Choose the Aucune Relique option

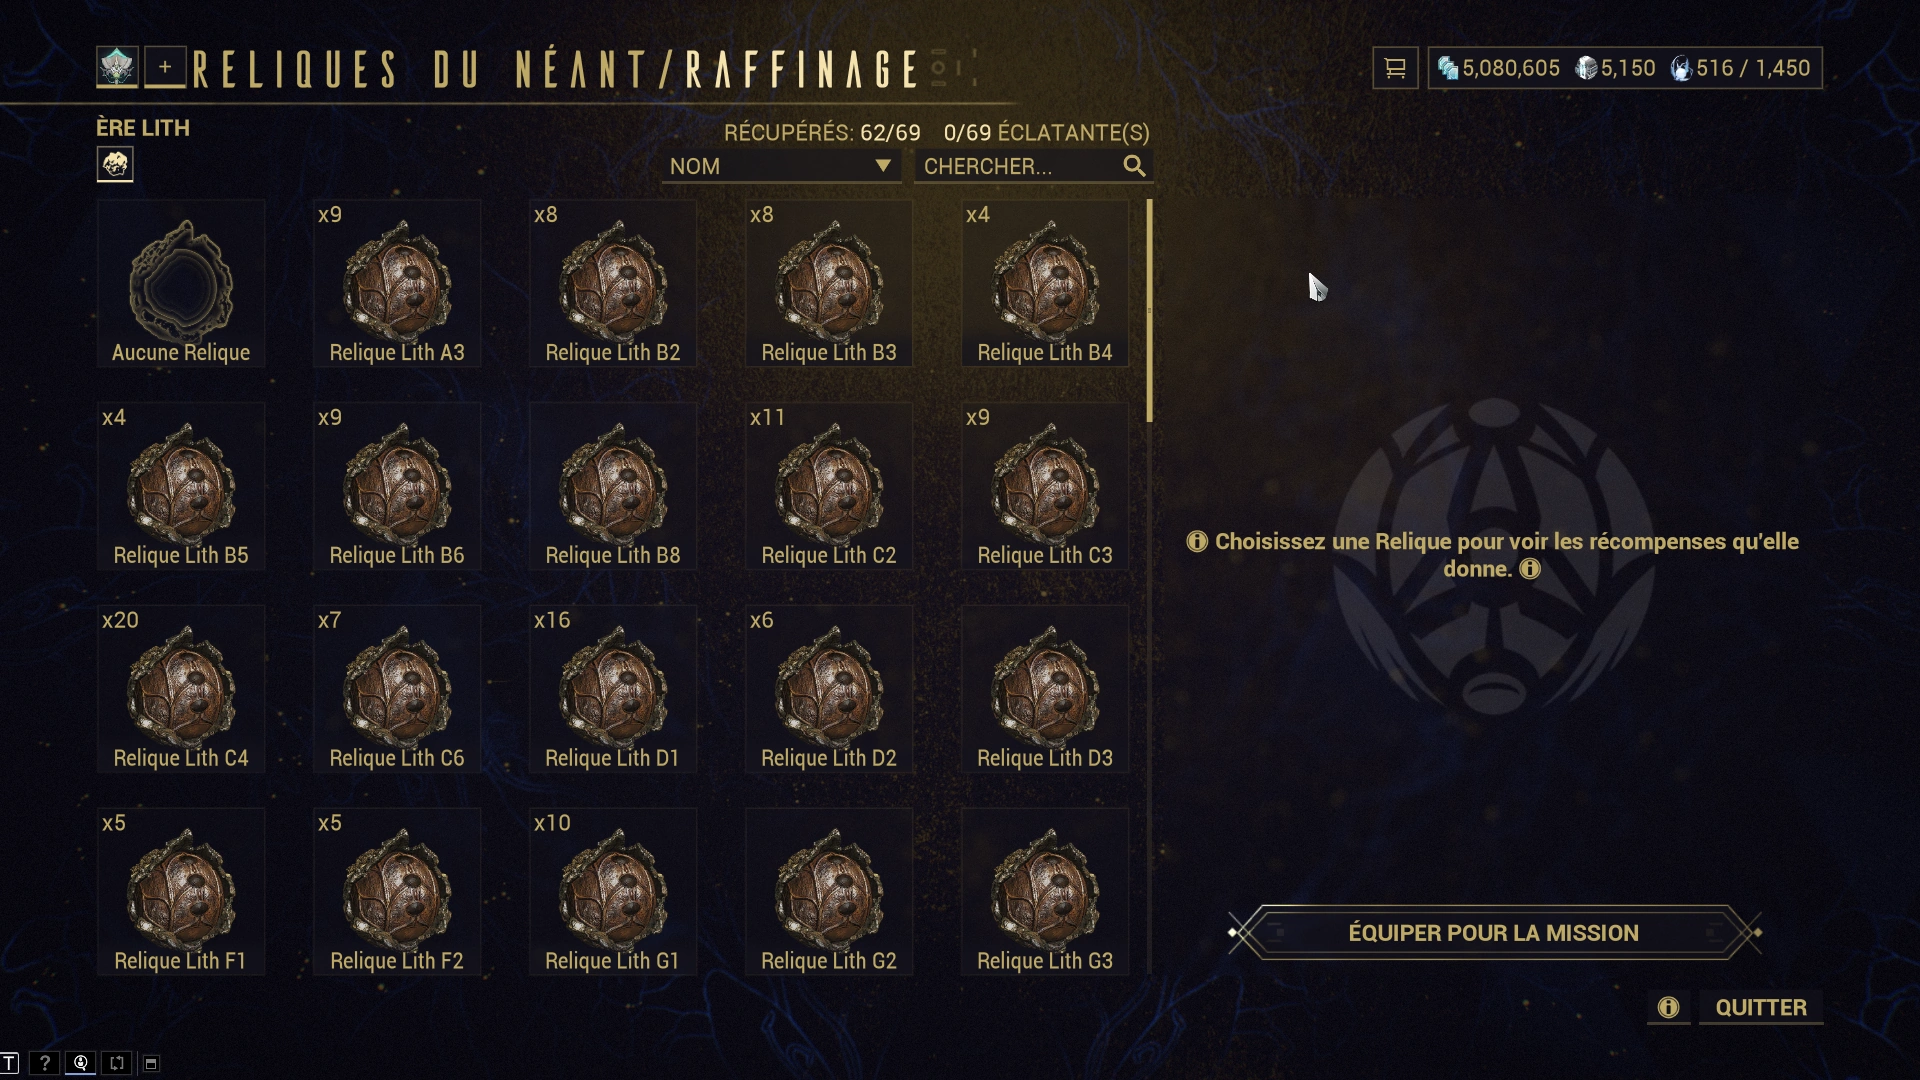(x=181, y=283)
